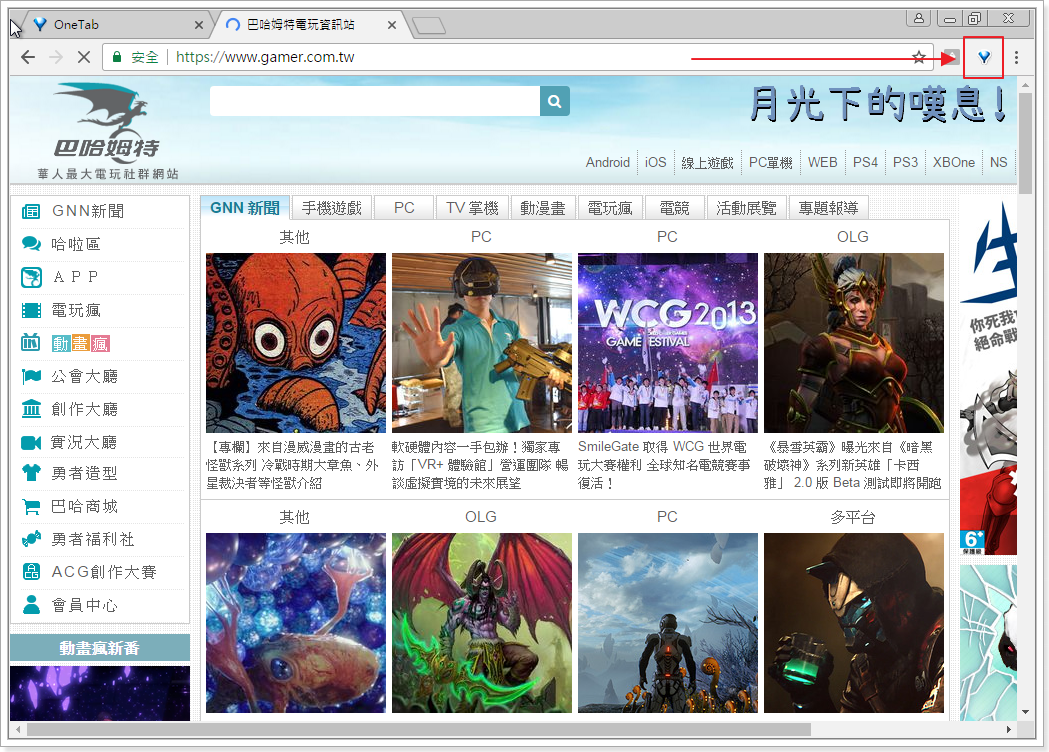Viewport: 1049px width, 752px height.
Task: Click 公會大廳 in the left sidebar
Action: point(85,376)
